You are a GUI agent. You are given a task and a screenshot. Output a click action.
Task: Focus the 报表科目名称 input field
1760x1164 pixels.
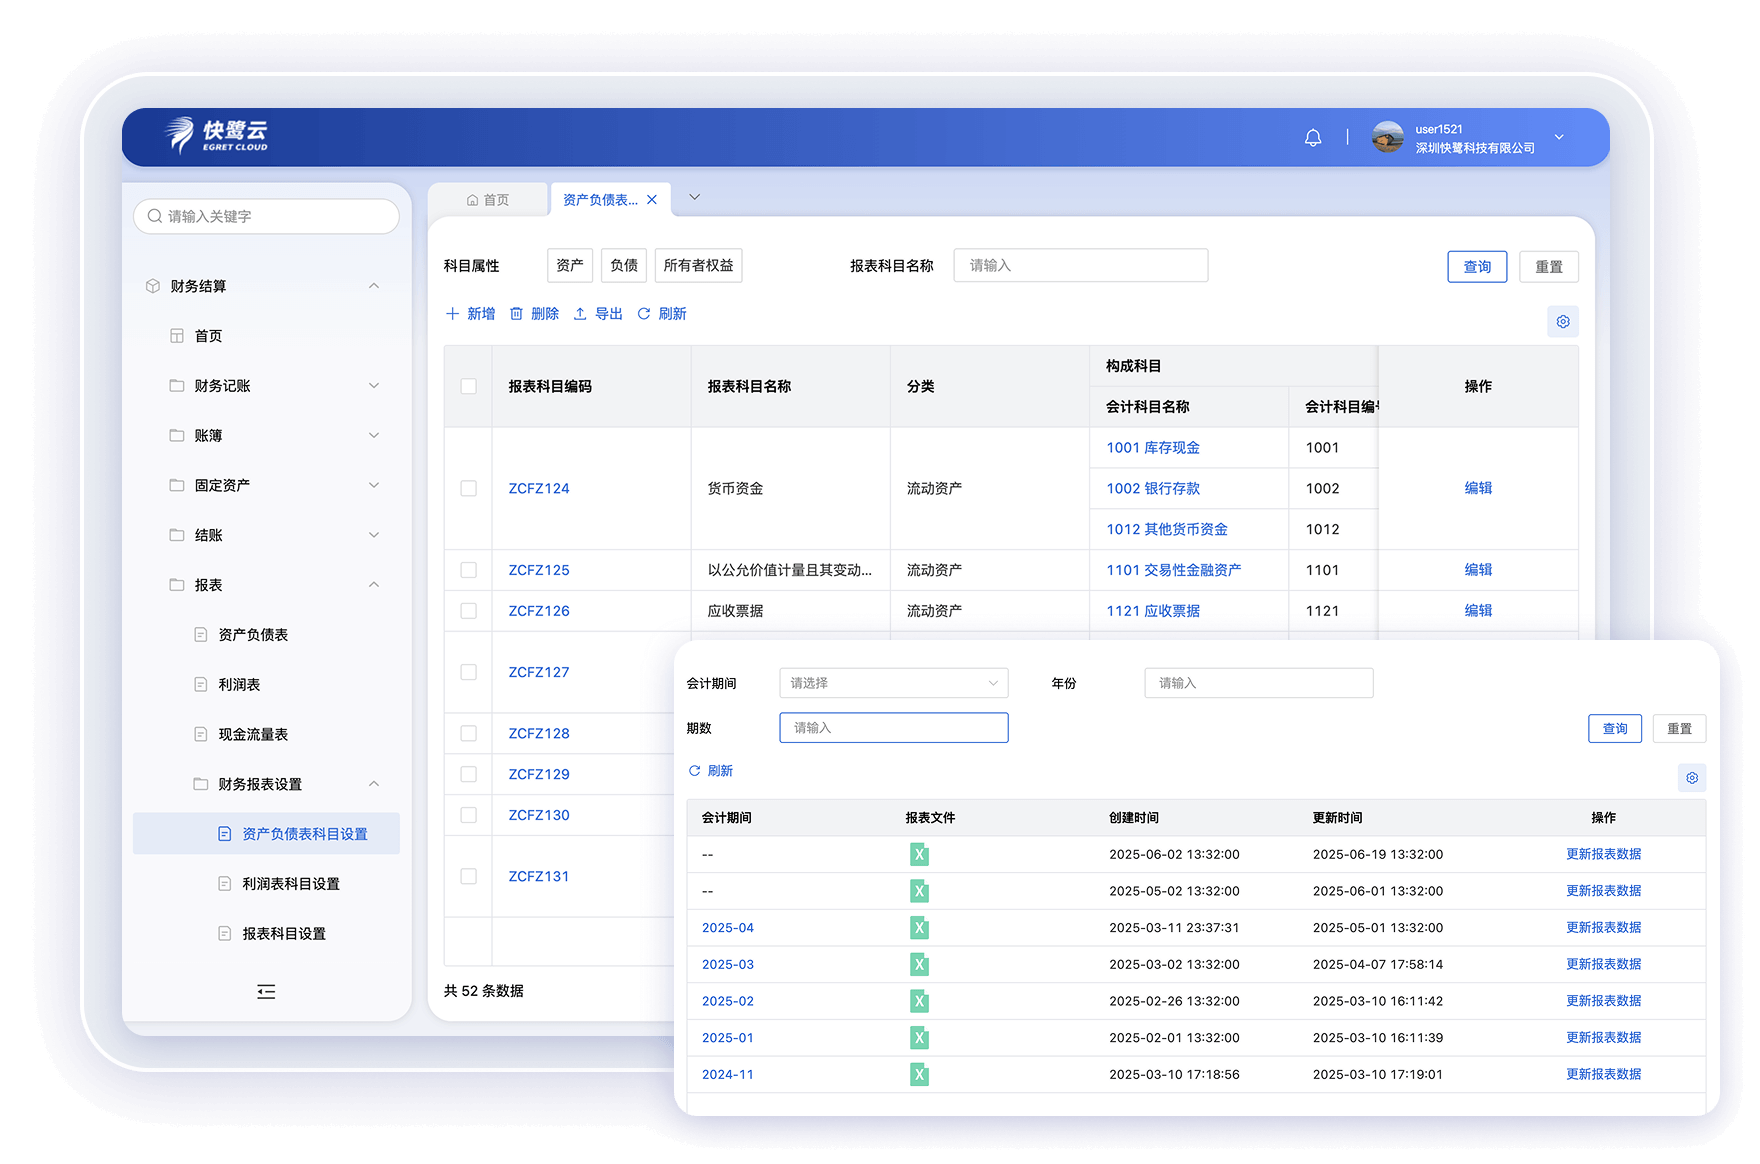pyautogui.click(x=1080, y=266)
